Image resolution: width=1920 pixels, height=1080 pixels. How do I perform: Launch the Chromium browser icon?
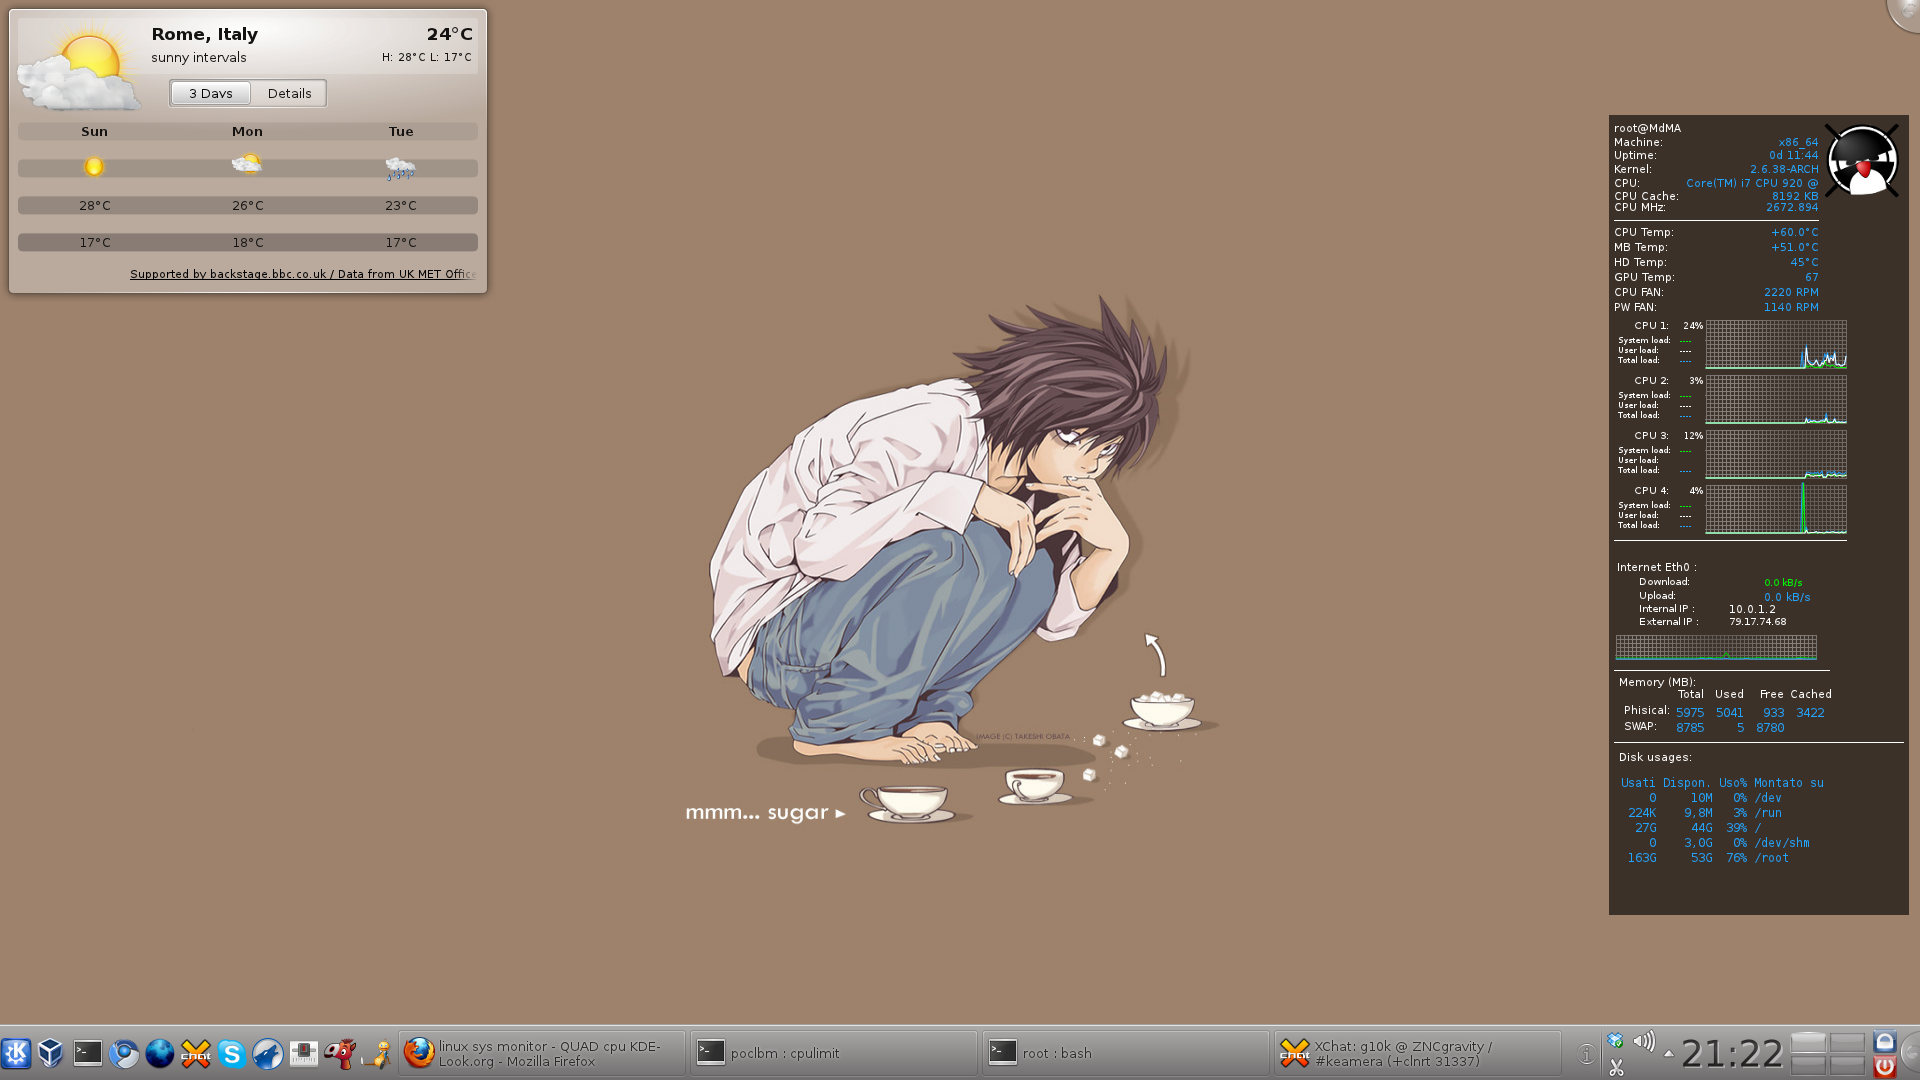point(124,1053)
